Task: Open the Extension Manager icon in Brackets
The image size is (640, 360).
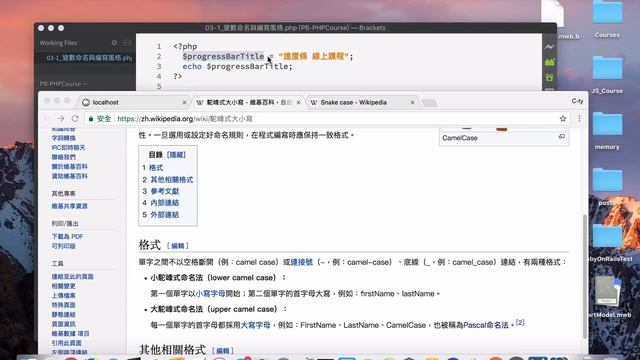Action: (549, 62)
